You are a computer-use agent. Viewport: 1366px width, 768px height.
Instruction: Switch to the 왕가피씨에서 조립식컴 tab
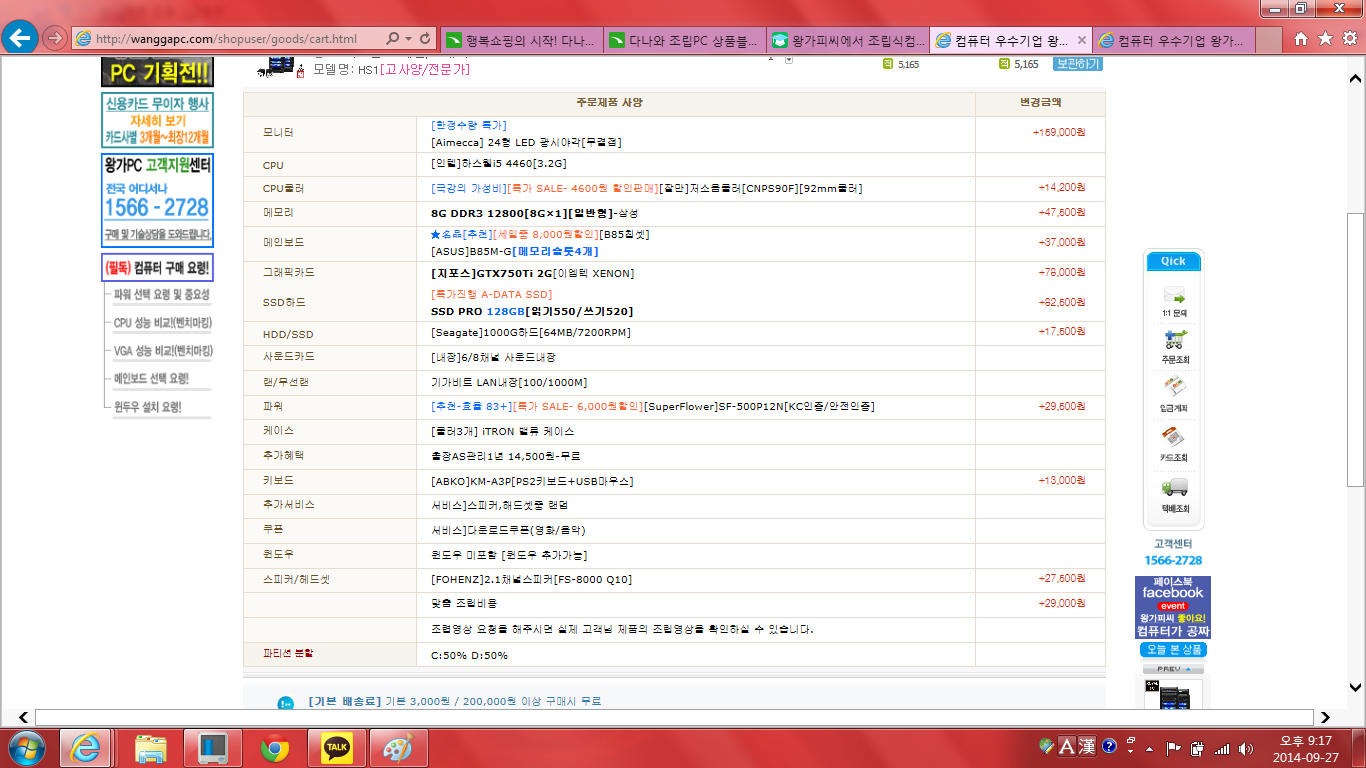849,40
